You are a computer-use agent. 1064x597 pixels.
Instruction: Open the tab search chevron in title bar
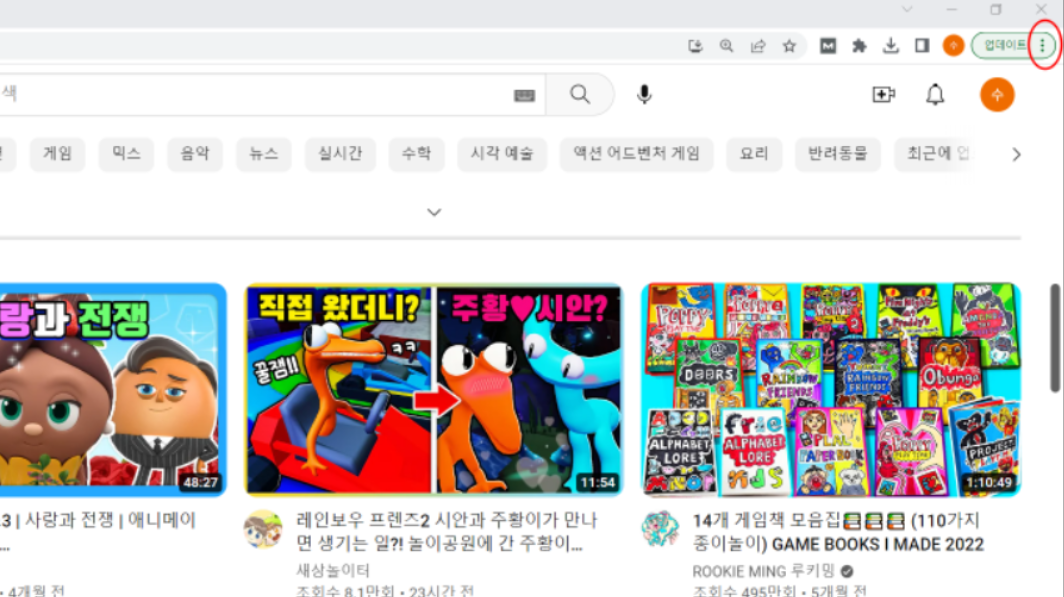click(907, 9)
